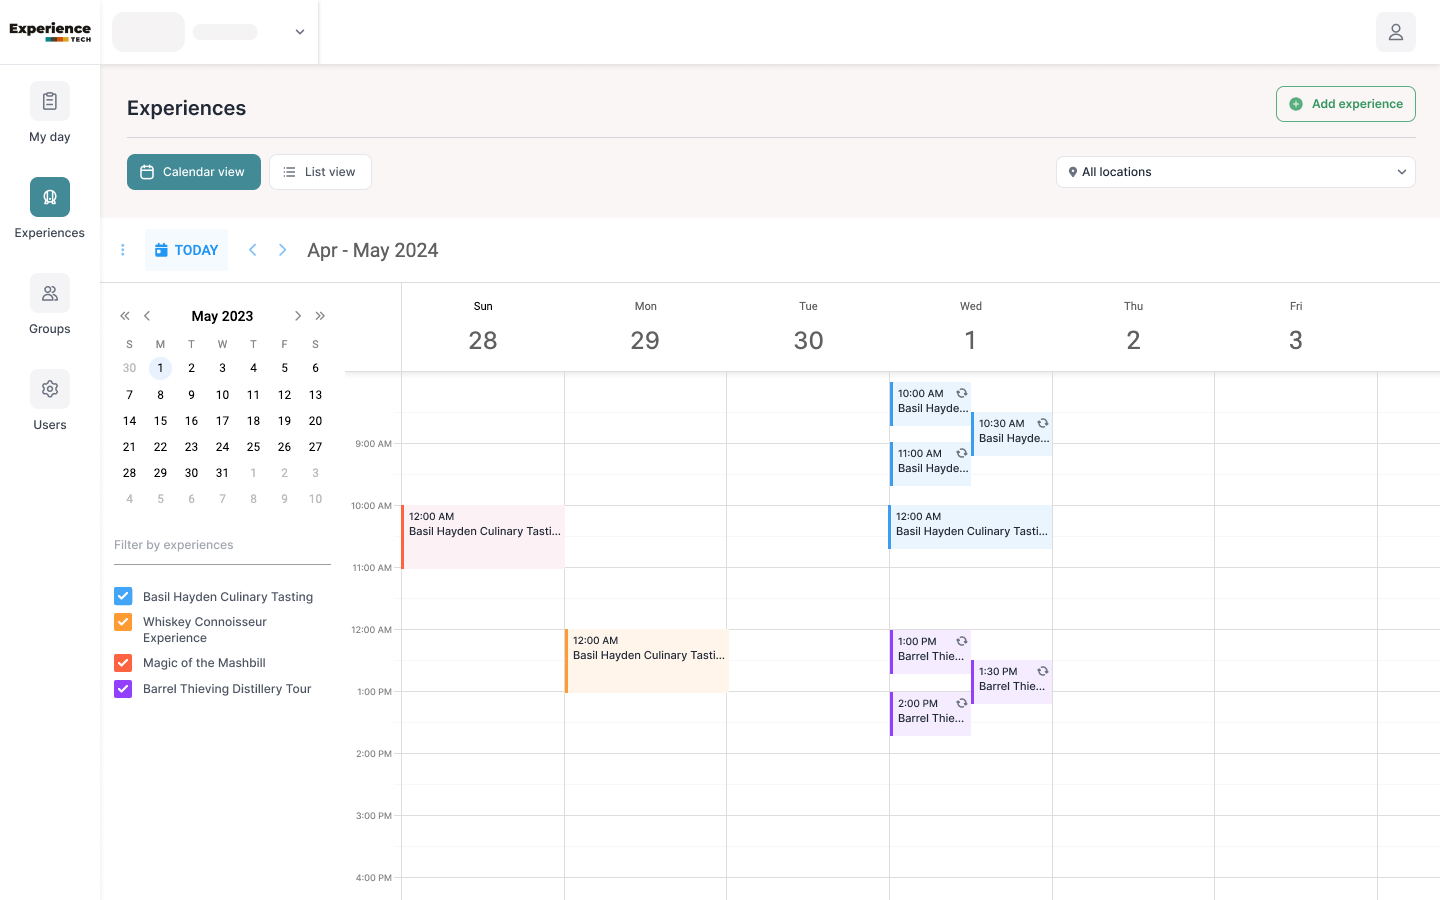The width and height of the screenshot is (1440, 900).
Task: Click recurring icon on 10:00 AM event
Action: click(962, 393)
